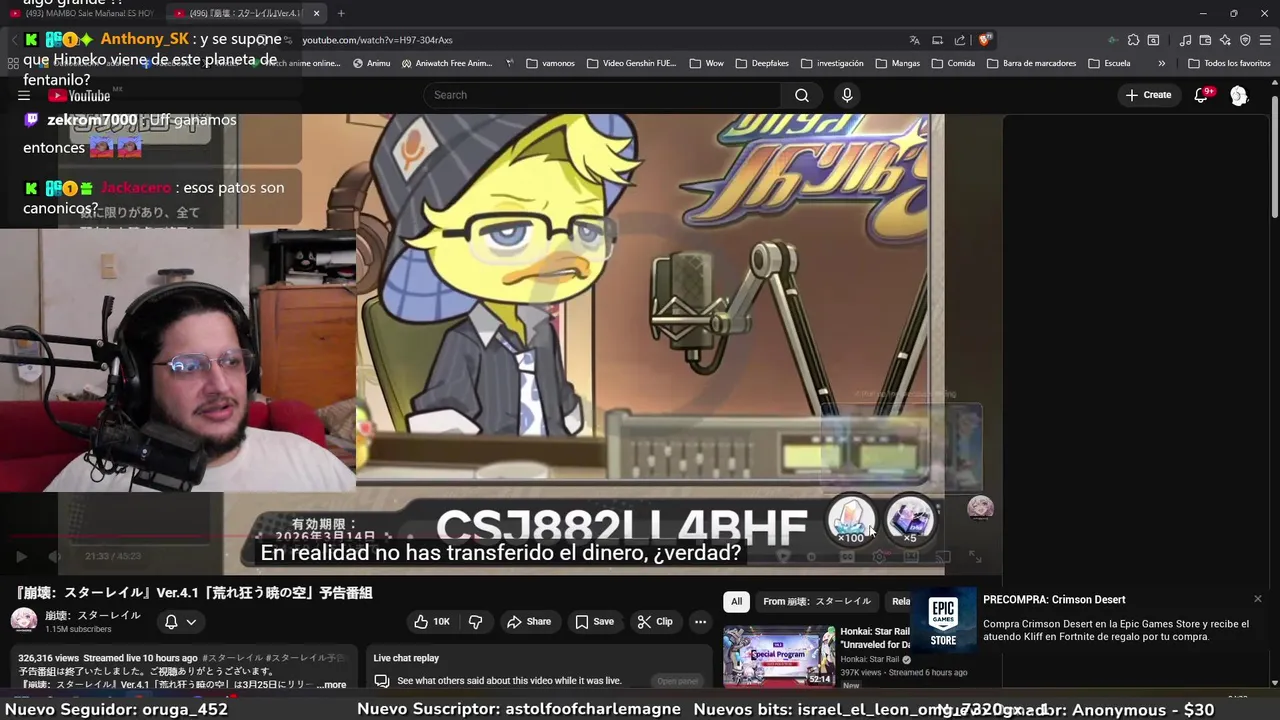
Task: Focus the YouTube Search field
Action: (603, 95)
